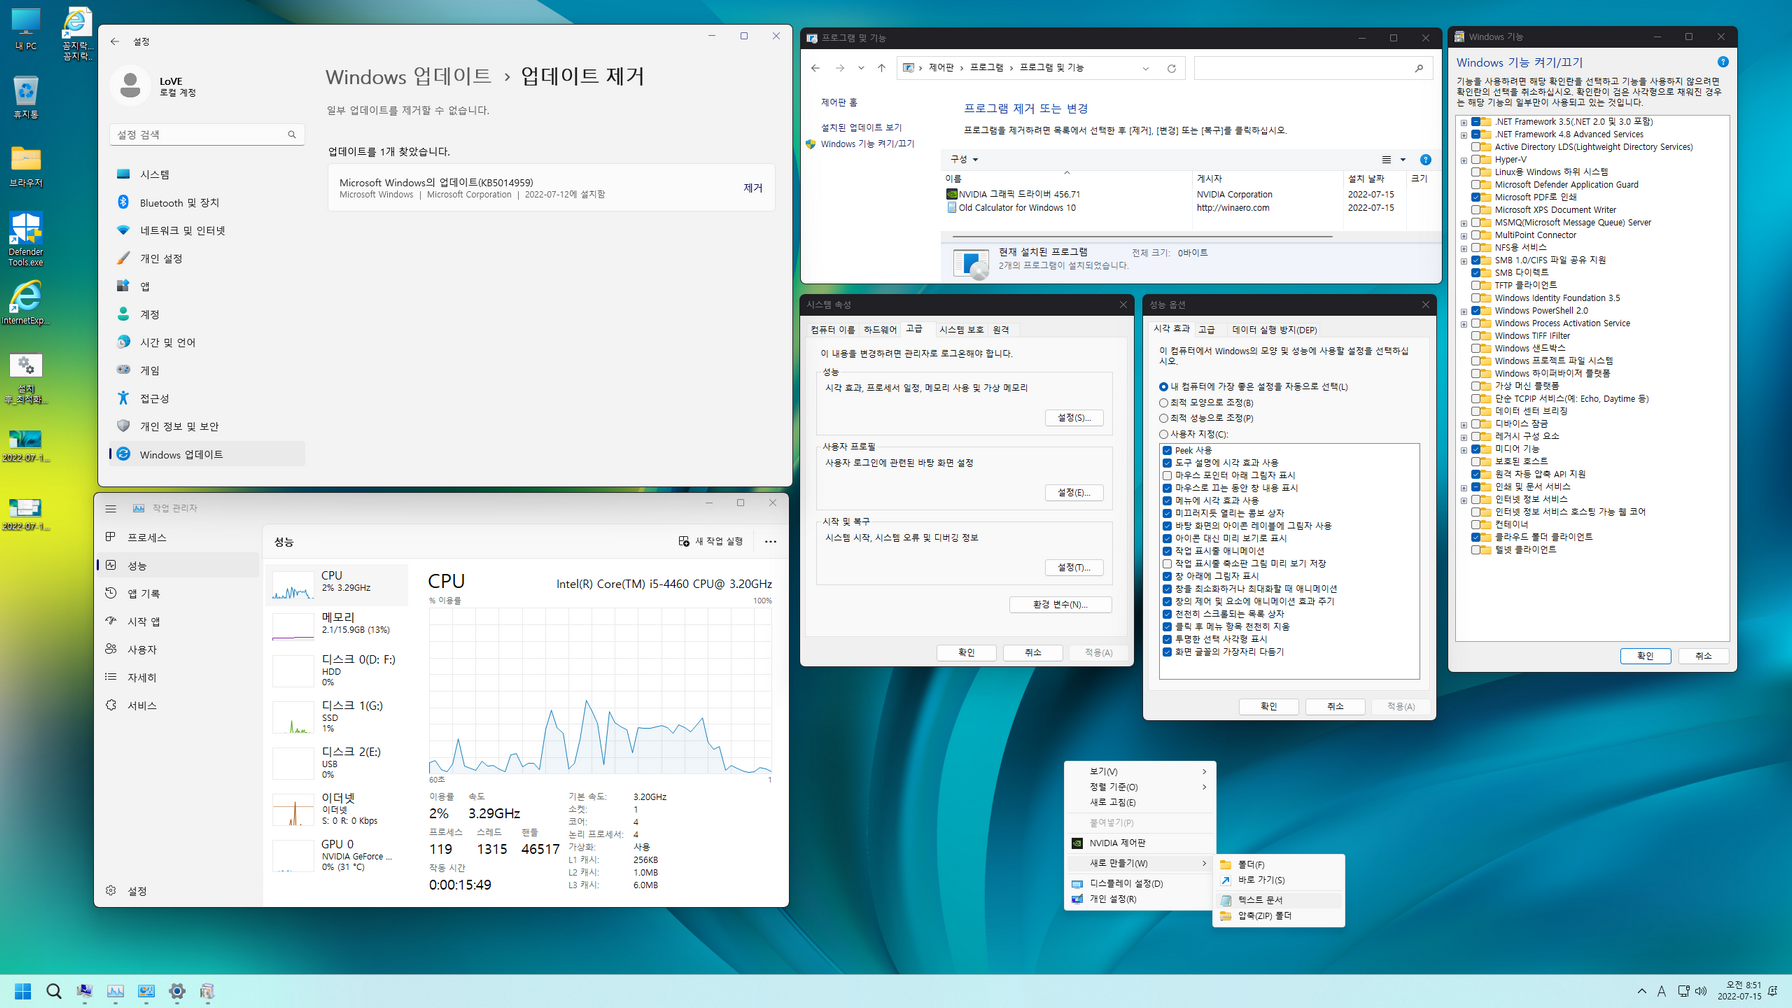Viewport: 1792px width, 1008px height.
Task: Click 확인 in Windows 기능 dialog
Action: tap(1645, 656)
